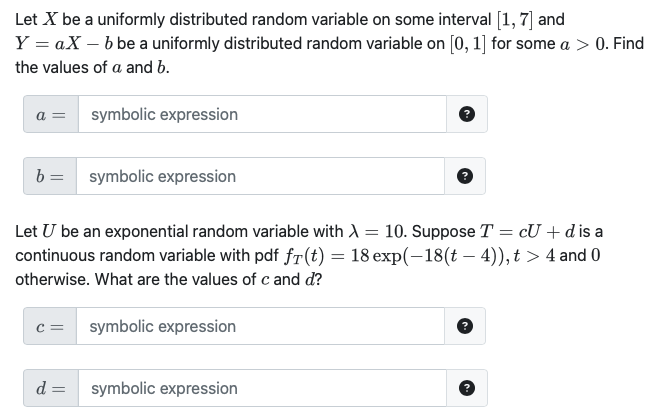Screen dimensions: 658x420
Task: Click the pdf formula 18 exp(−18(t − 4))
Action: [x=430, y=256]
